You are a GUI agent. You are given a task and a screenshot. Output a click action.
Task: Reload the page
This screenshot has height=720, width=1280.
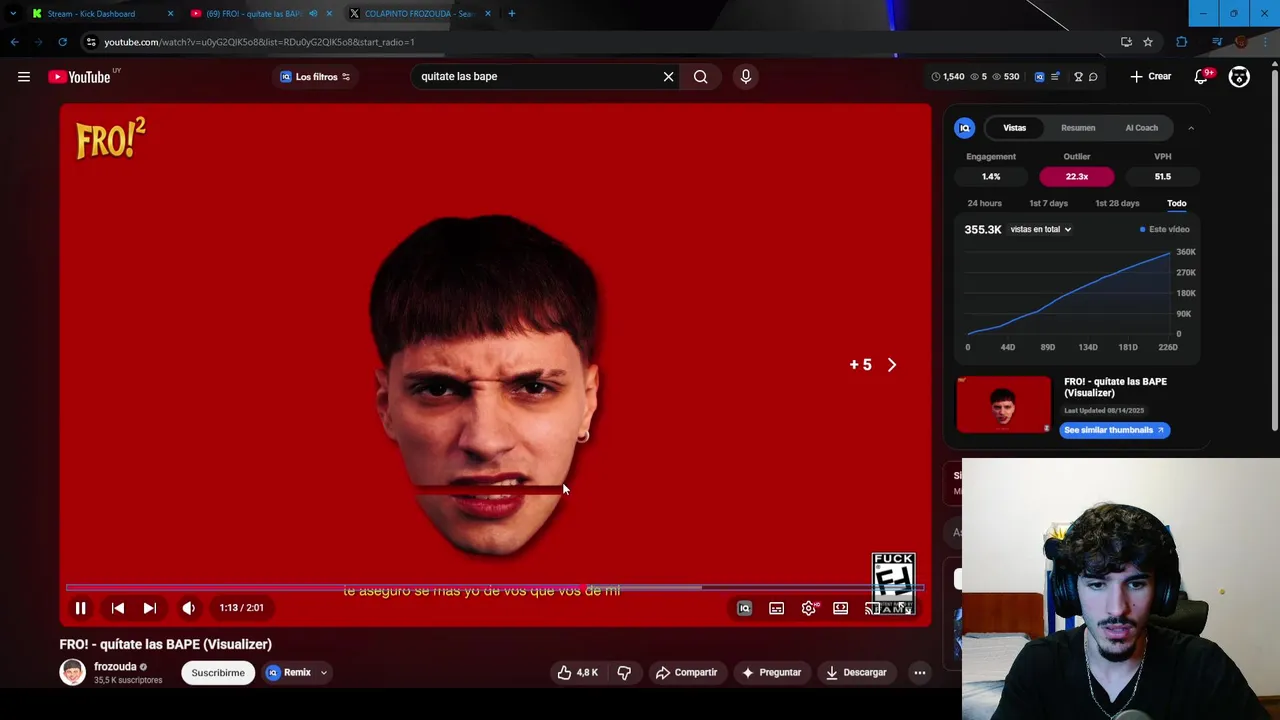[62, 42]
